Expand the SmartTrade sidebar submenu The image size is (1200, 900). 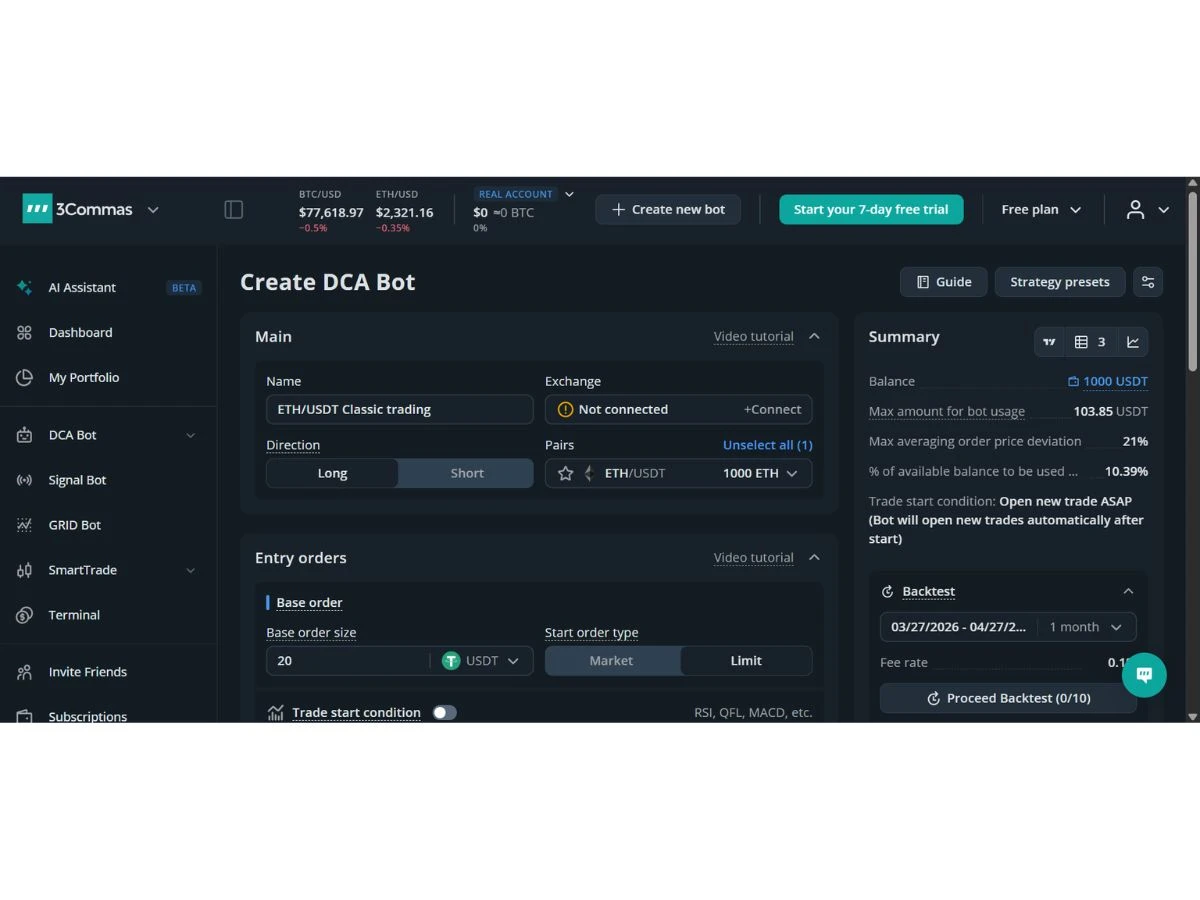click(x=190, y=571)
